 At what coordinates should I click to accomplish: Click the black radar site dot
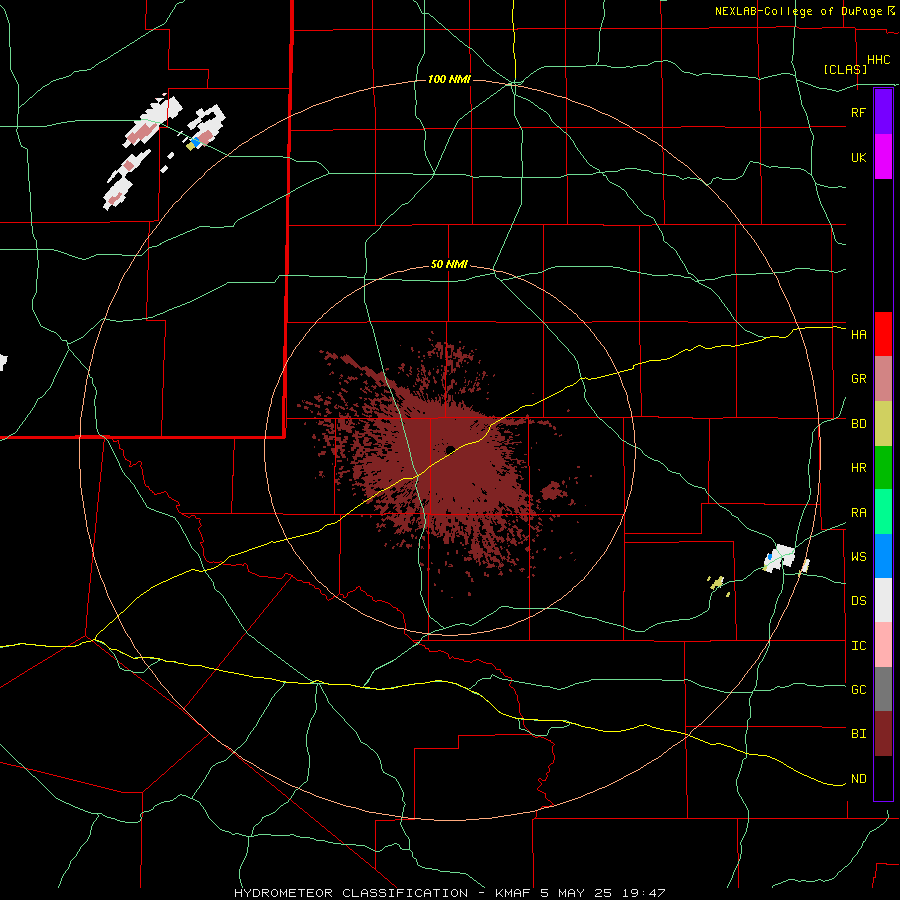451,449
